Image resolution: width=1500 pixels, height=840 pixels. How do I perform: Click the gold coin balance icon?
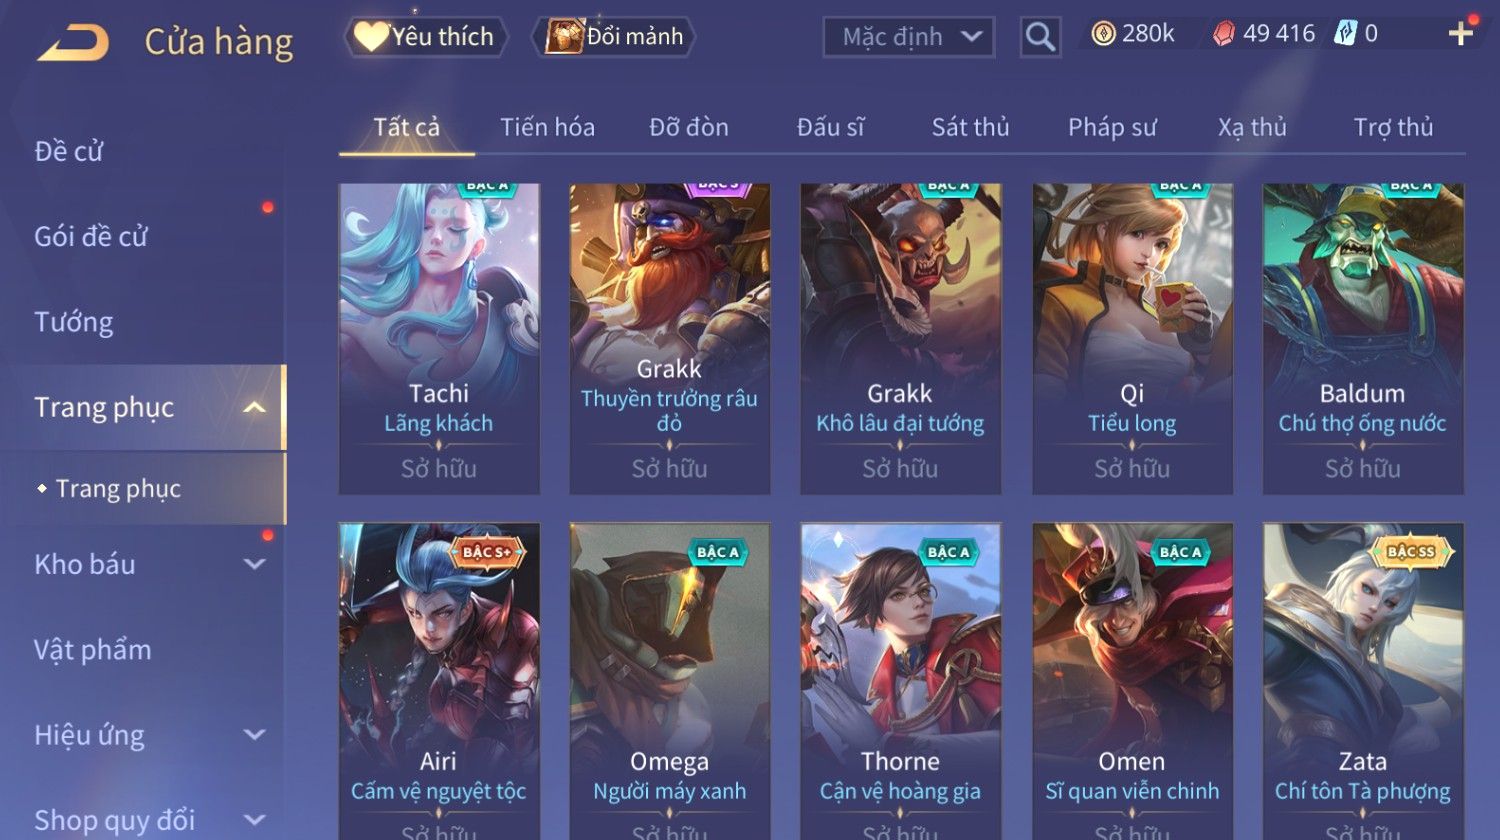pyautogui.click(x=1103, y=35)
